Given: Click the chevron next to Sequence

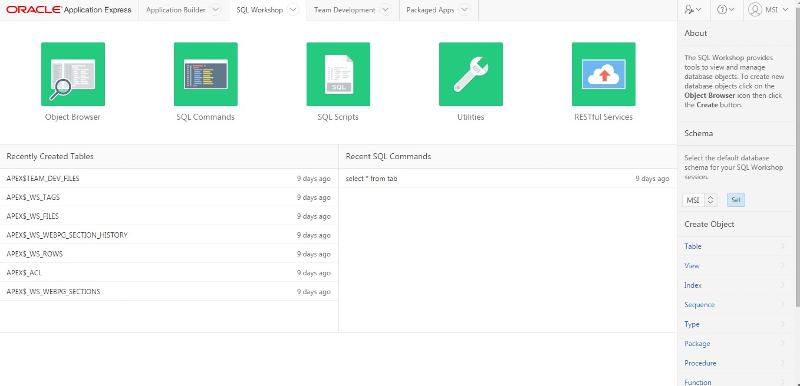Looking at the screenshot, I should coord(783,305).
